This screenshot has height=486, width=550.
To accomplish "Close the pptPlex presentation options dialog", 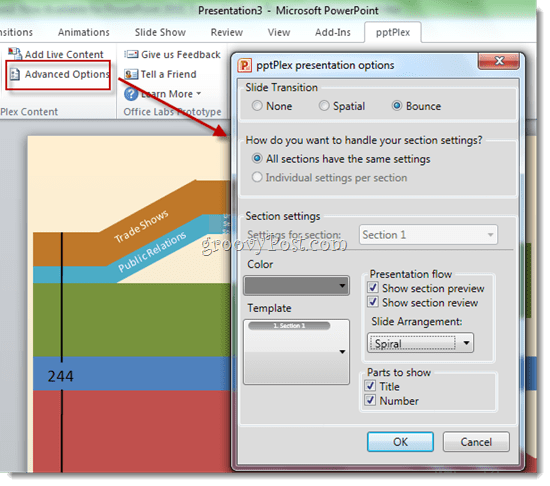I will pos(498,61).
